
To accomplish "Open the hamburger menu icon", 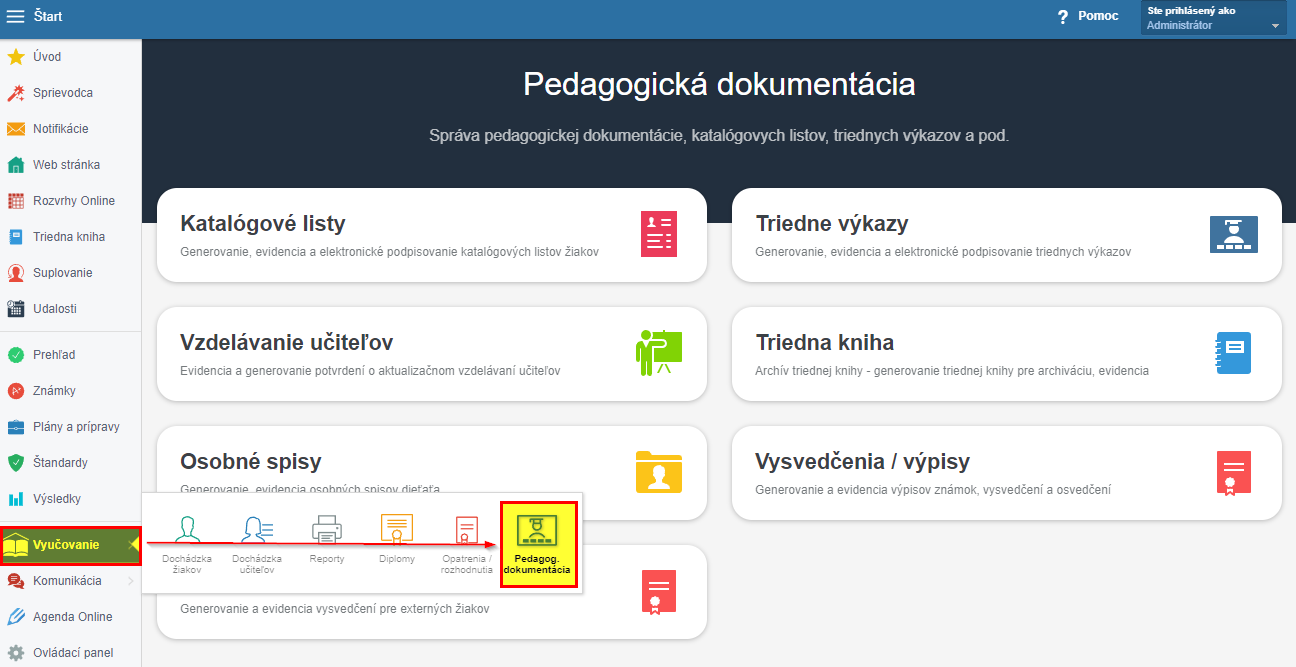I will pos(16,16).
